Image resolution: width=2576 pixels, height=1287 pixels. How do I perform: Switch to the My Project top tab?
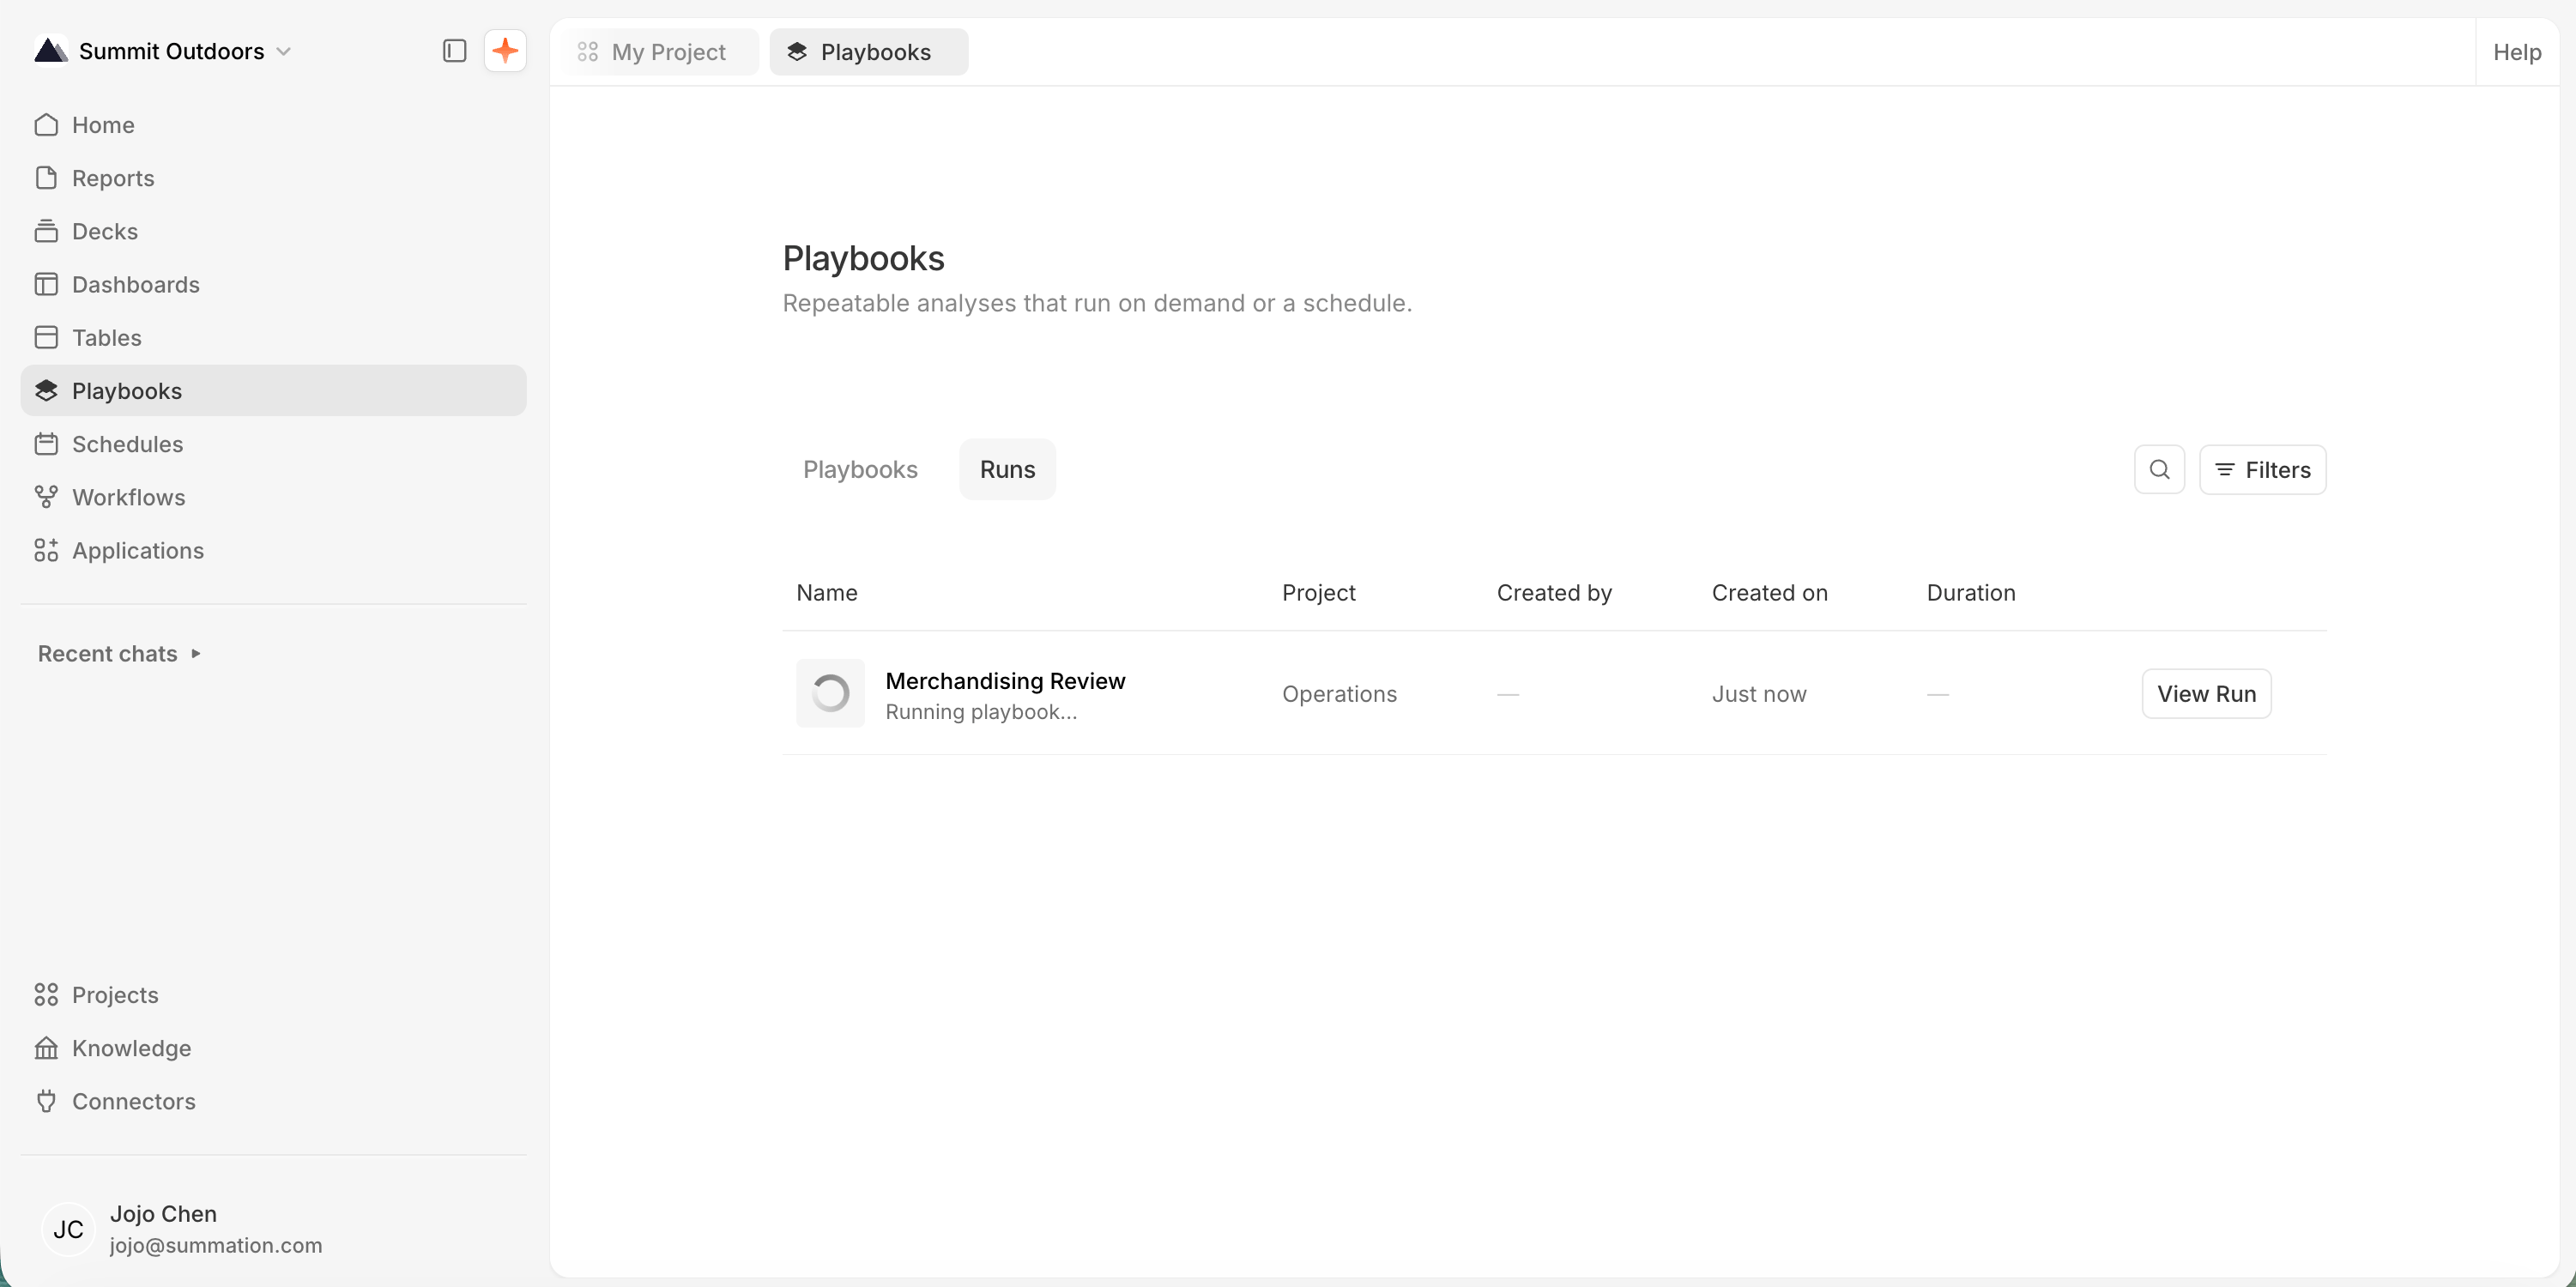pos(661,52)
